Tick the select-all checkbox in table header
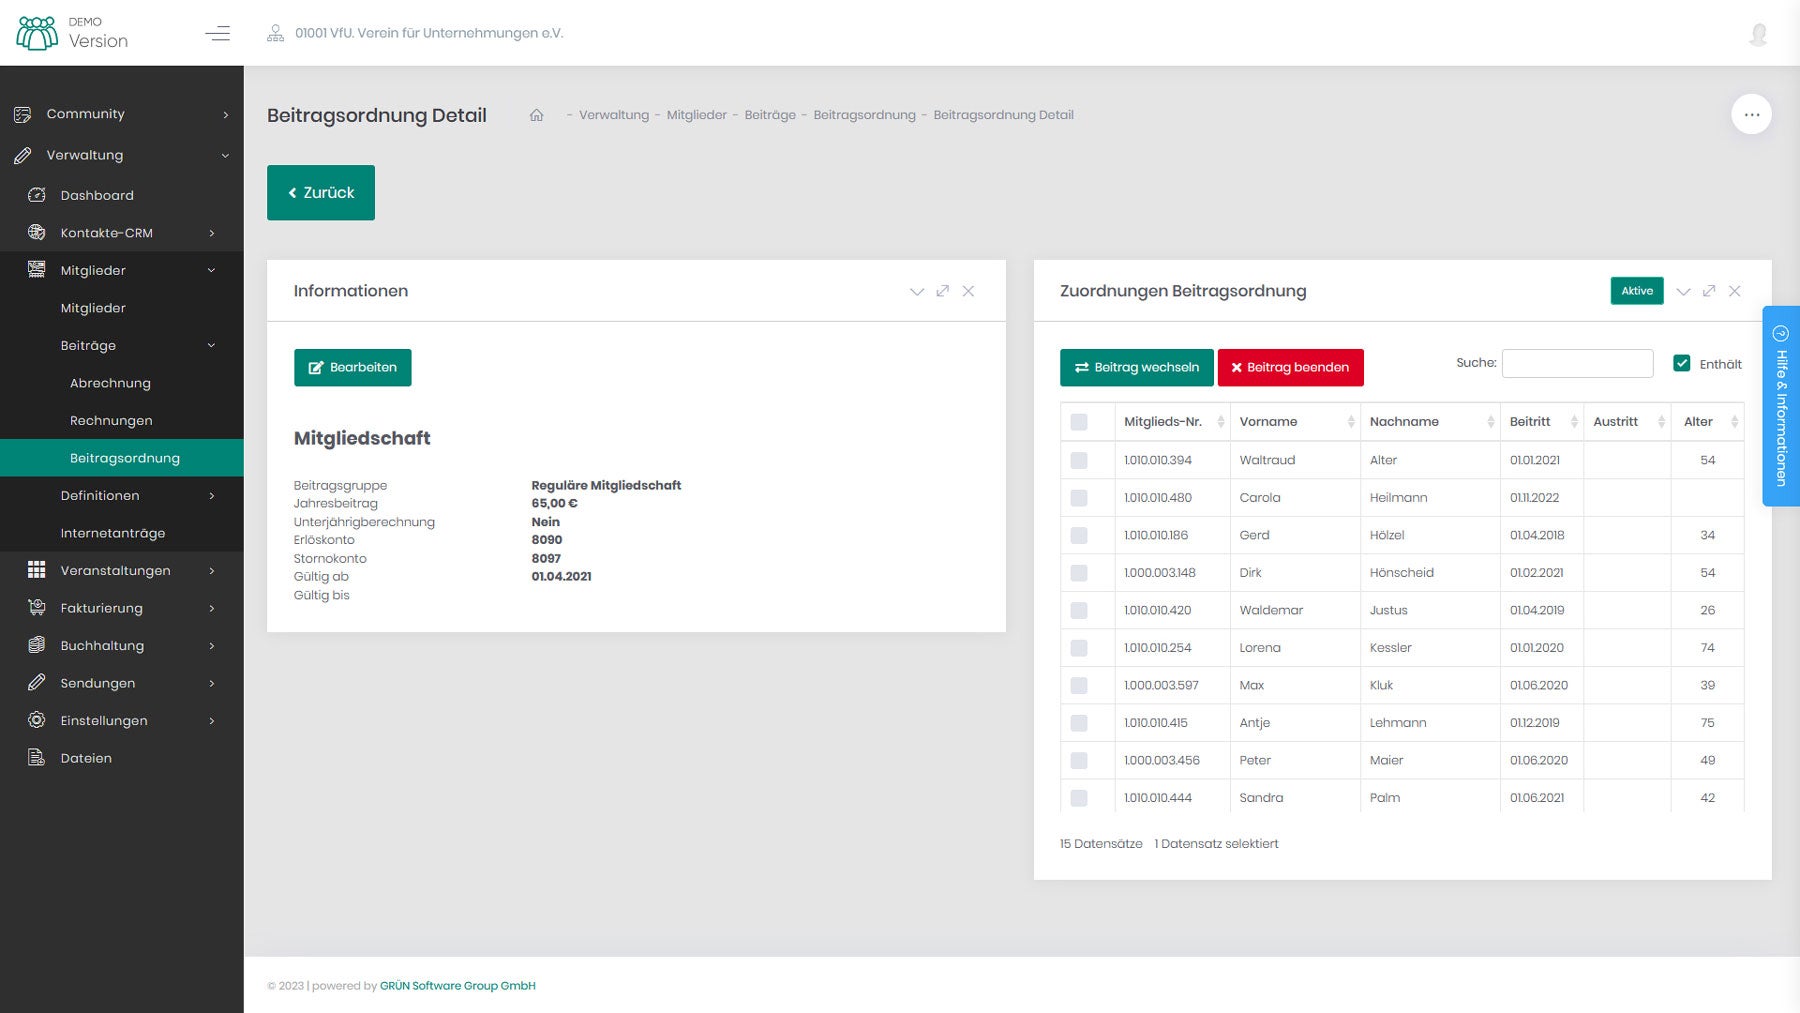This screenshot has height=1013, width=1800. tap(1079, 422)
